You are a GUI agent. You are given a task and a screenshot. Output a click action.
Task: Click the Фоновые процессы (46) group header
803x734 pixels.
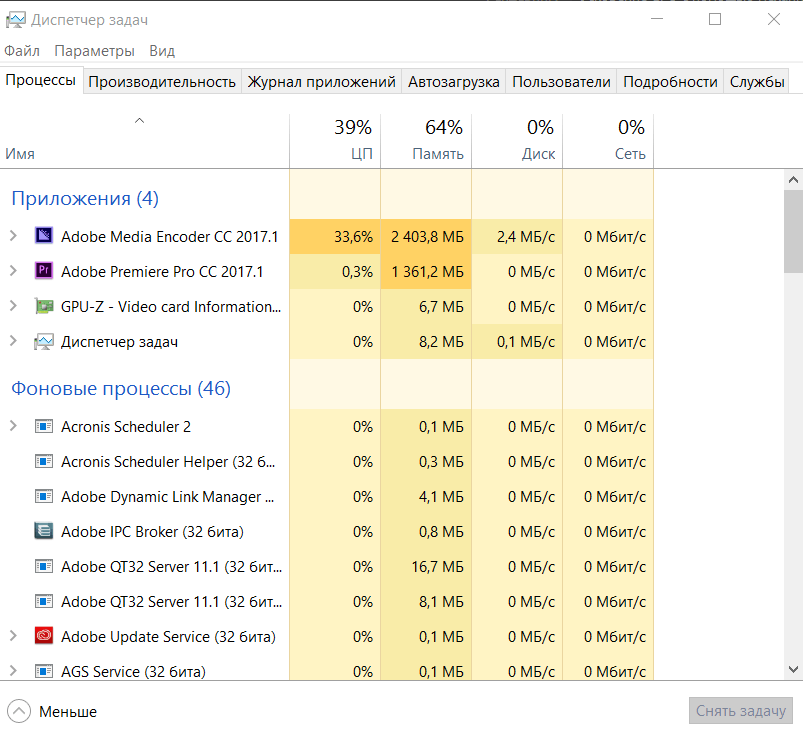pyautogui.click(x=121, y=388)
